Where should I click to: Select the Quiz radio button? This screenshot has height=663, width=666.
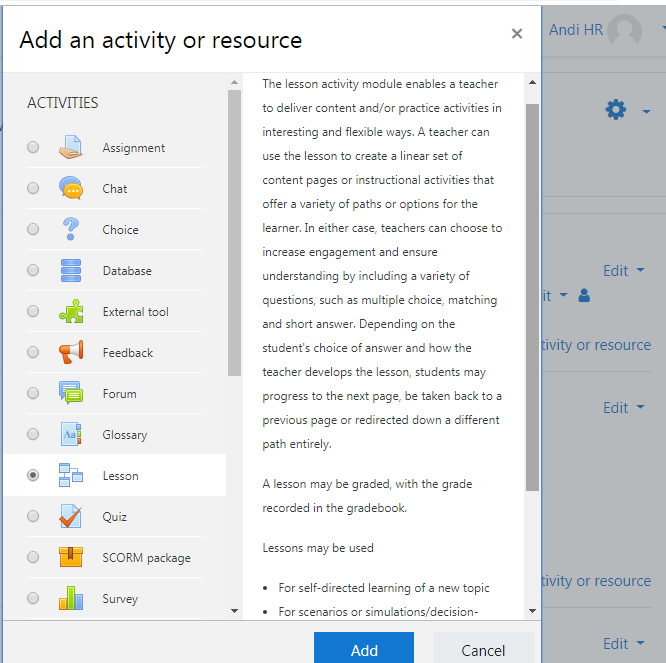(33, 516)
